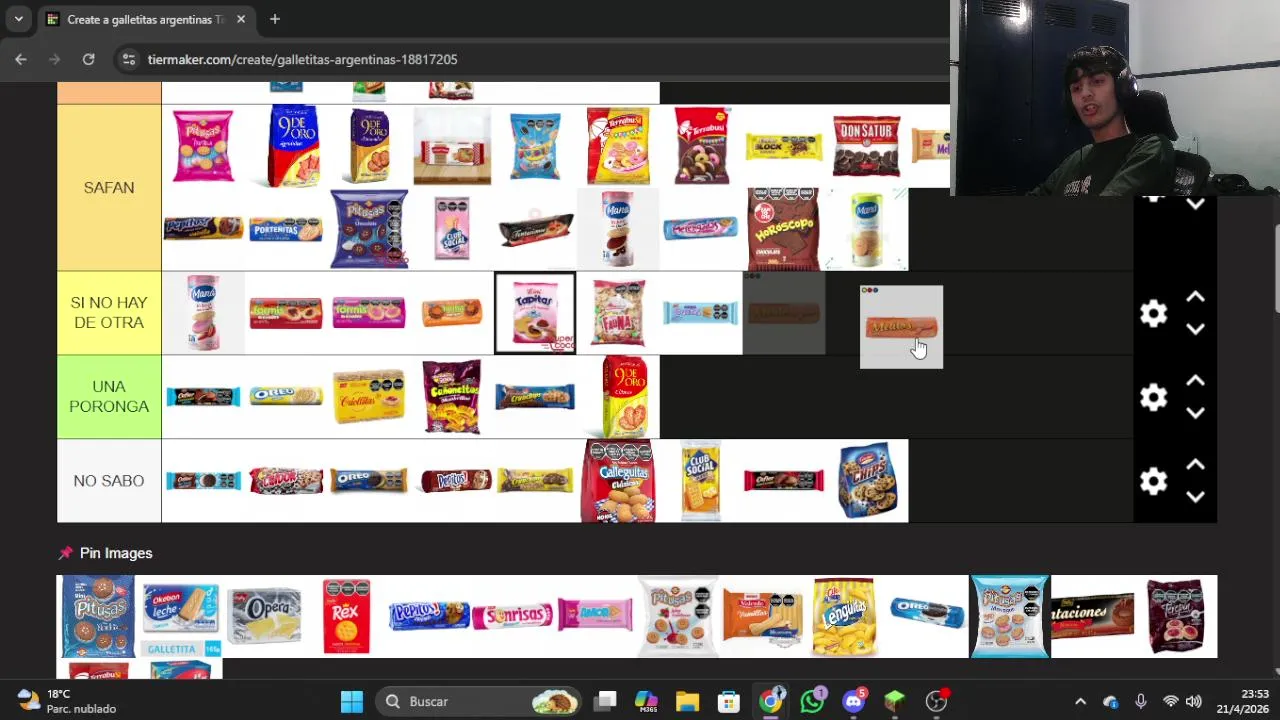Edit the NO SABO tier label

(x=109, y=480)
